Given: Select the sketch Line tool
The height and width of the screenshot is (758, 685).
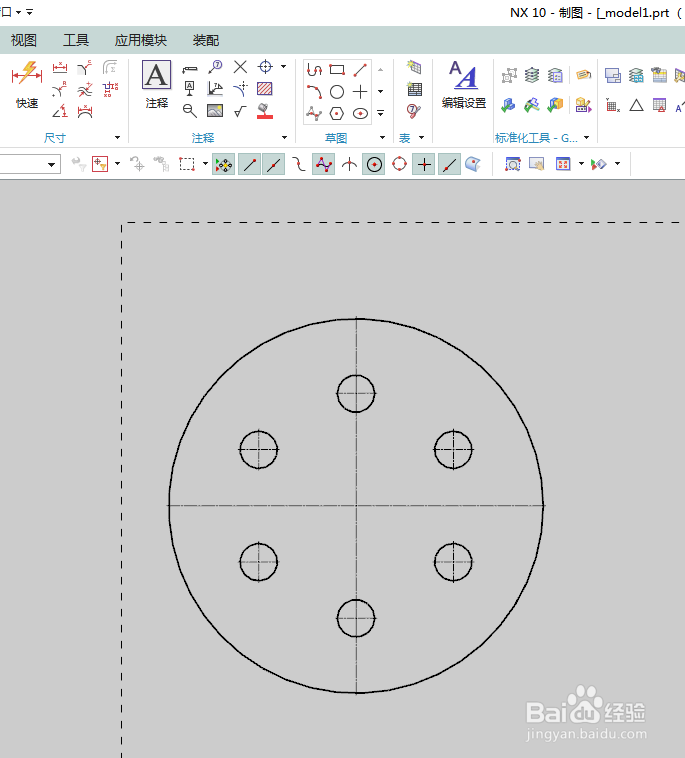Looking at the screenshot, I should pyautogui.click(x=360, y=70).
